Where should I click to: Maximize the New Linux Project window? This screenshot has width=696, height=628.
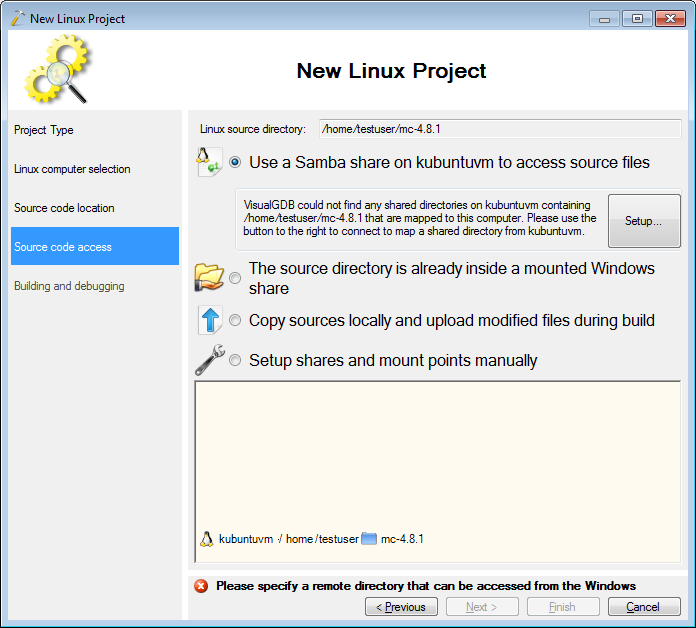pyautogui.click(x=637, y=19)
